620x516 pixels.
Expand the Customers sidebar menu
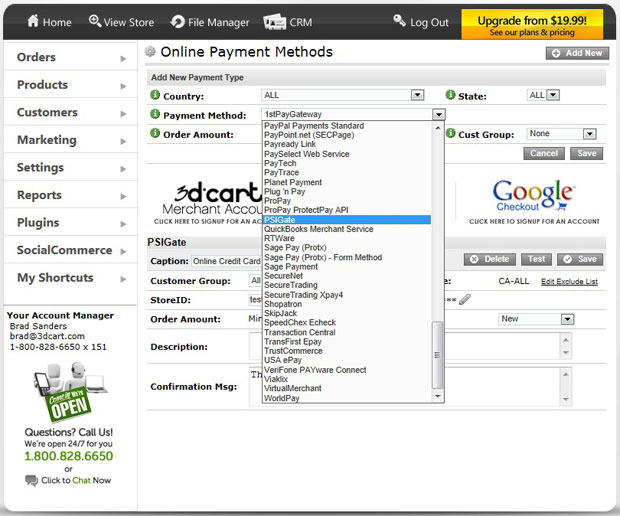click(x=71, y=113)
